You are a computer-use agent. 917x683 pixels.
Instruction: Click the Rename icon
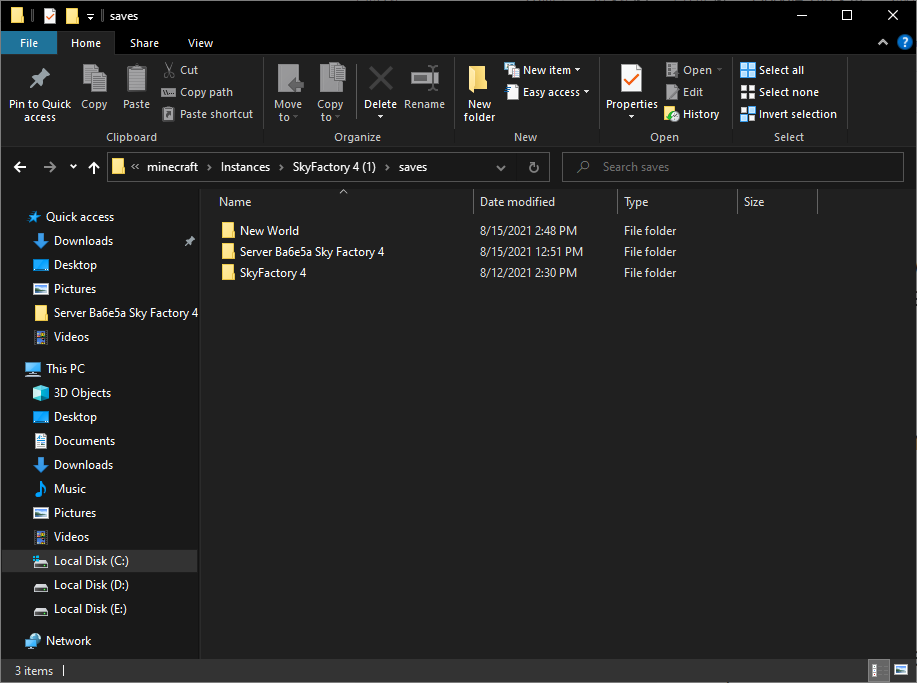[425, 78]
